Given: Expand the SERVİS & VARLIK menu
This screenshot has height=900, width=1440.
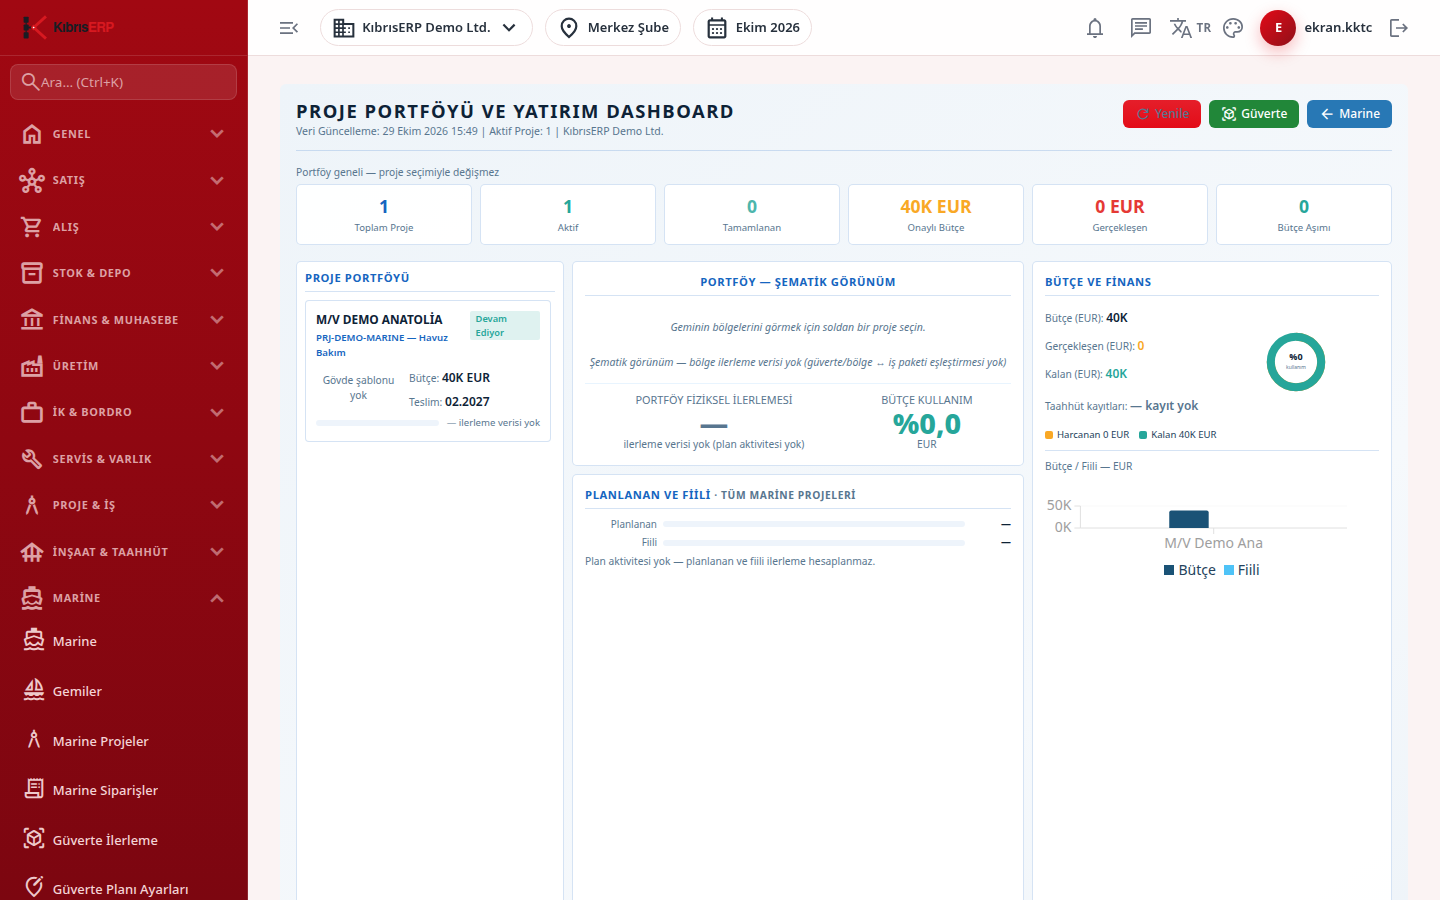Looking at the screenshot, I should coord(124,459).
